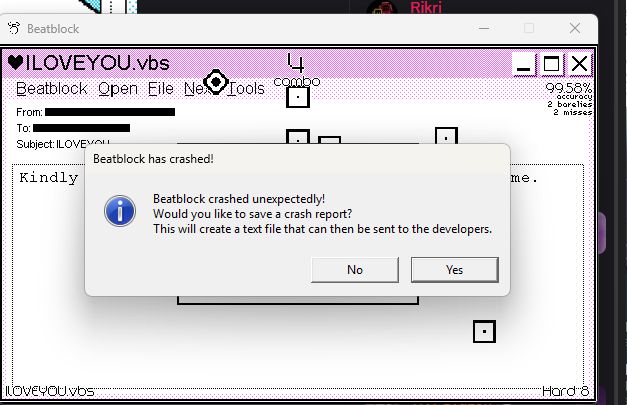
Task: Click the 99.58% accuracy readout
Action: [569, 88]
